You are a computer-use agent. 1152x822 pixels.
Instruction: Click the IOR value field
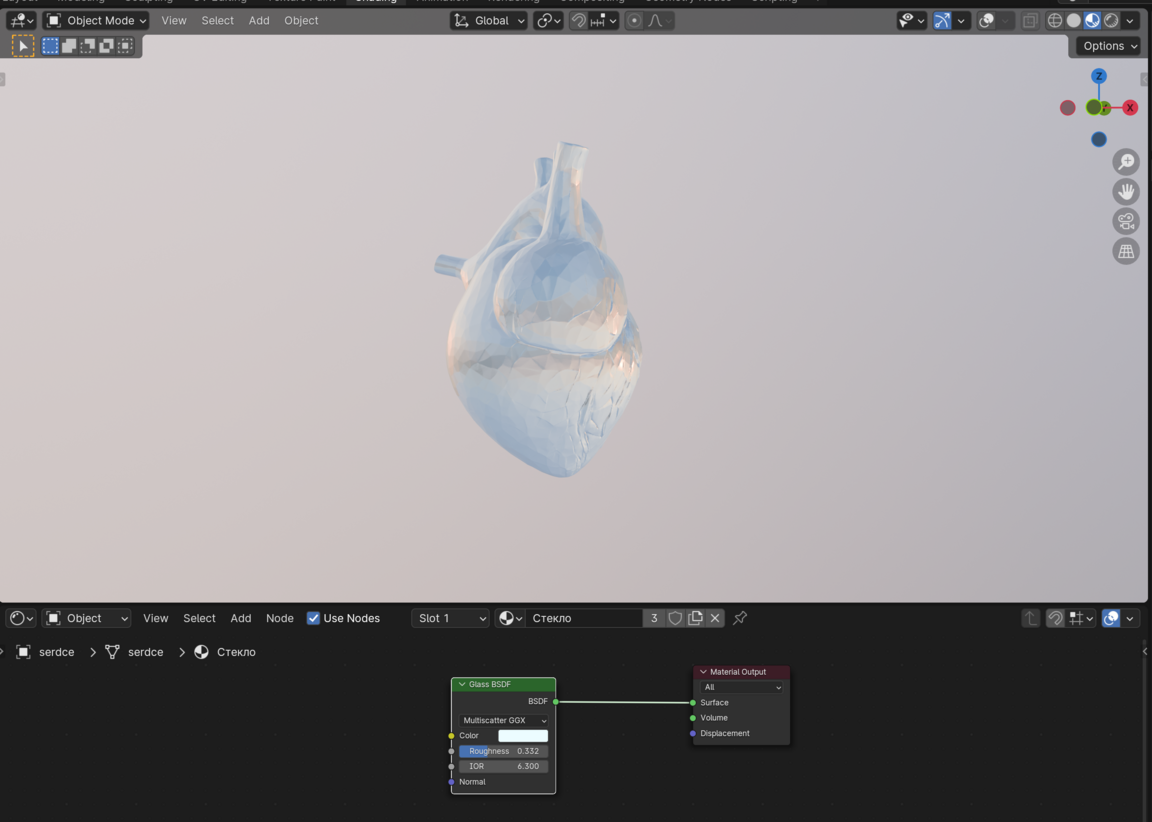[x=504, y=766]
